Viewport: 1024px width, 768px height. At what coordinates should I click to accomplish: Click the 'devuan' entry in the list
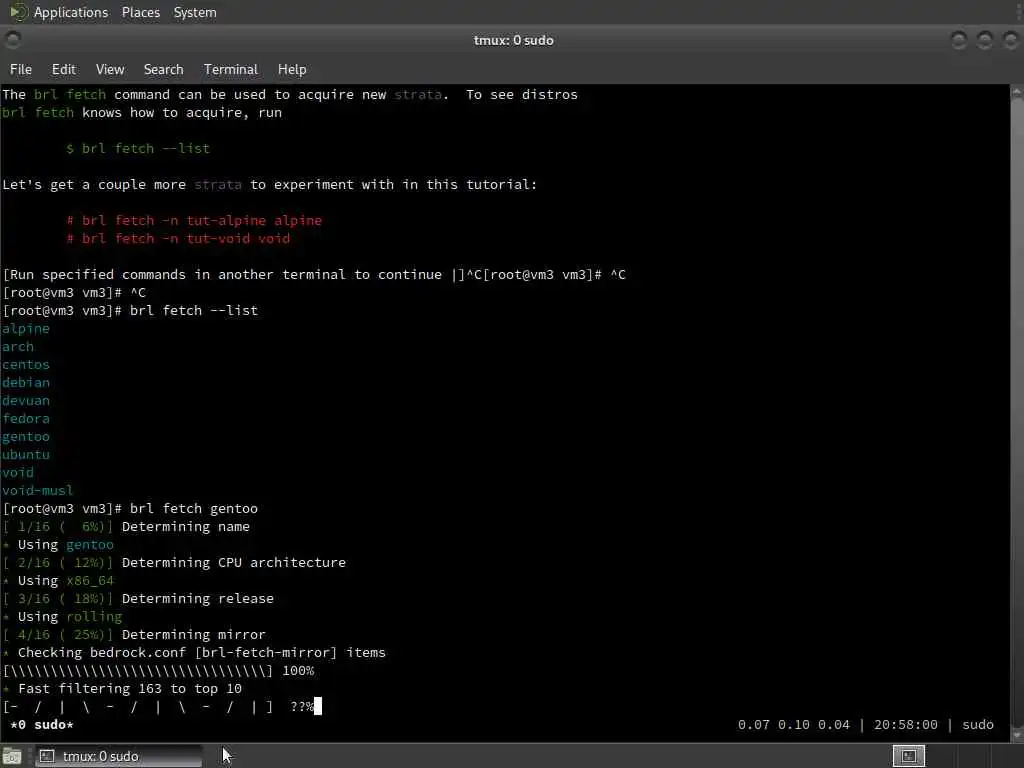click(25, 400)
